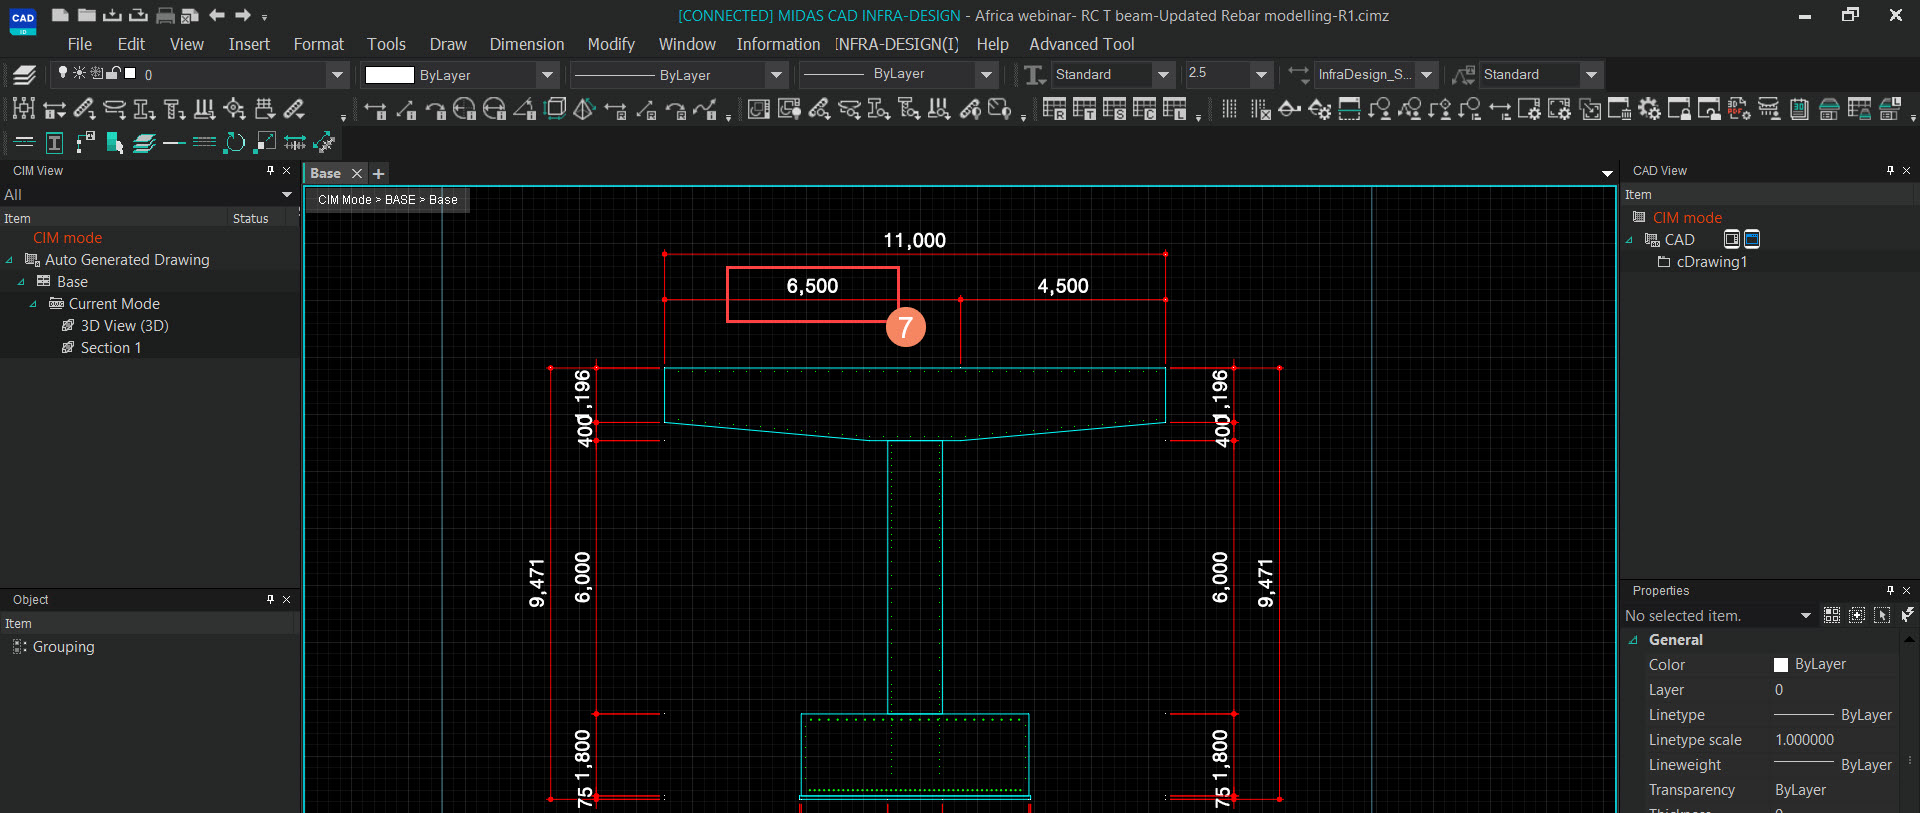
Task: Click the multileader style icon before Standard
Action: (1464, 74)
